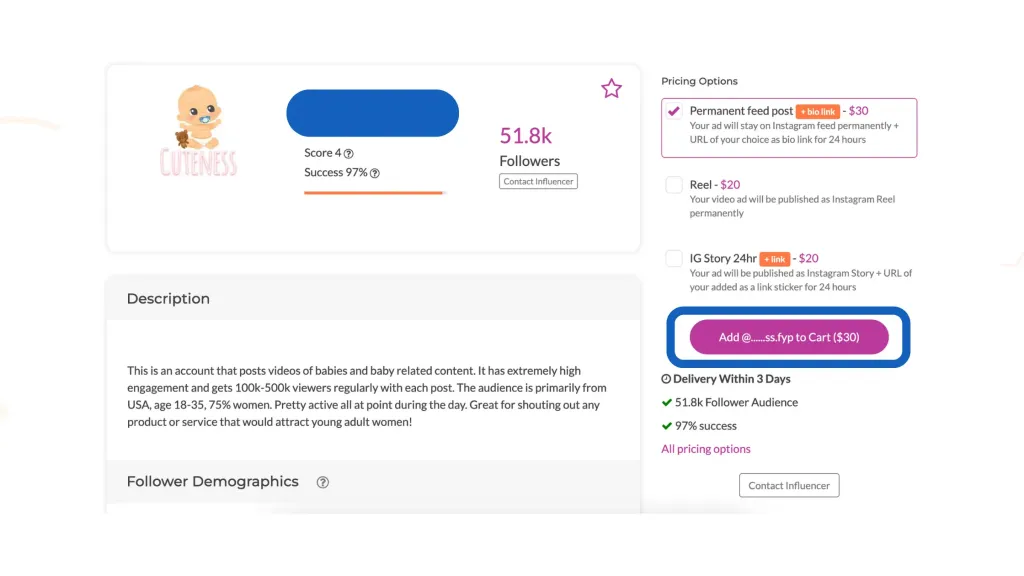This screenshot has width=1024, height=576.
Task: Click Contact Influencer below Followers count
Action: [x=538, y=182]
